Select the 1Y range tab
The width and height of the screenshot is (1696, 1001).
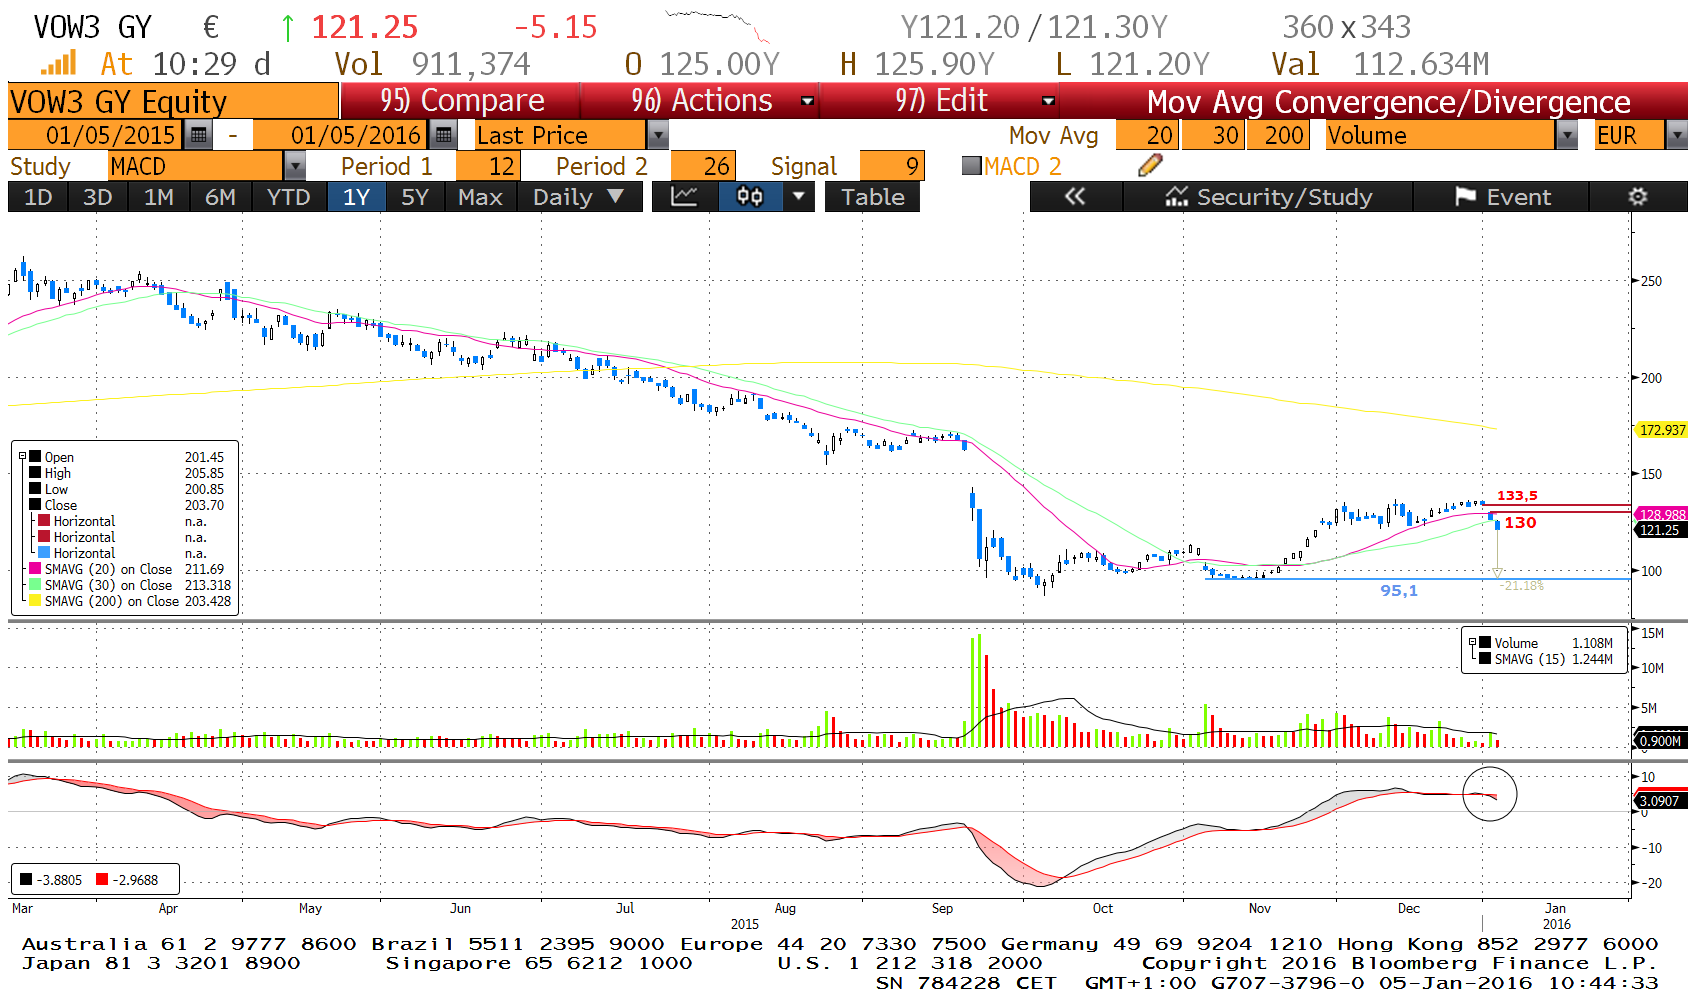pos(357,197)
